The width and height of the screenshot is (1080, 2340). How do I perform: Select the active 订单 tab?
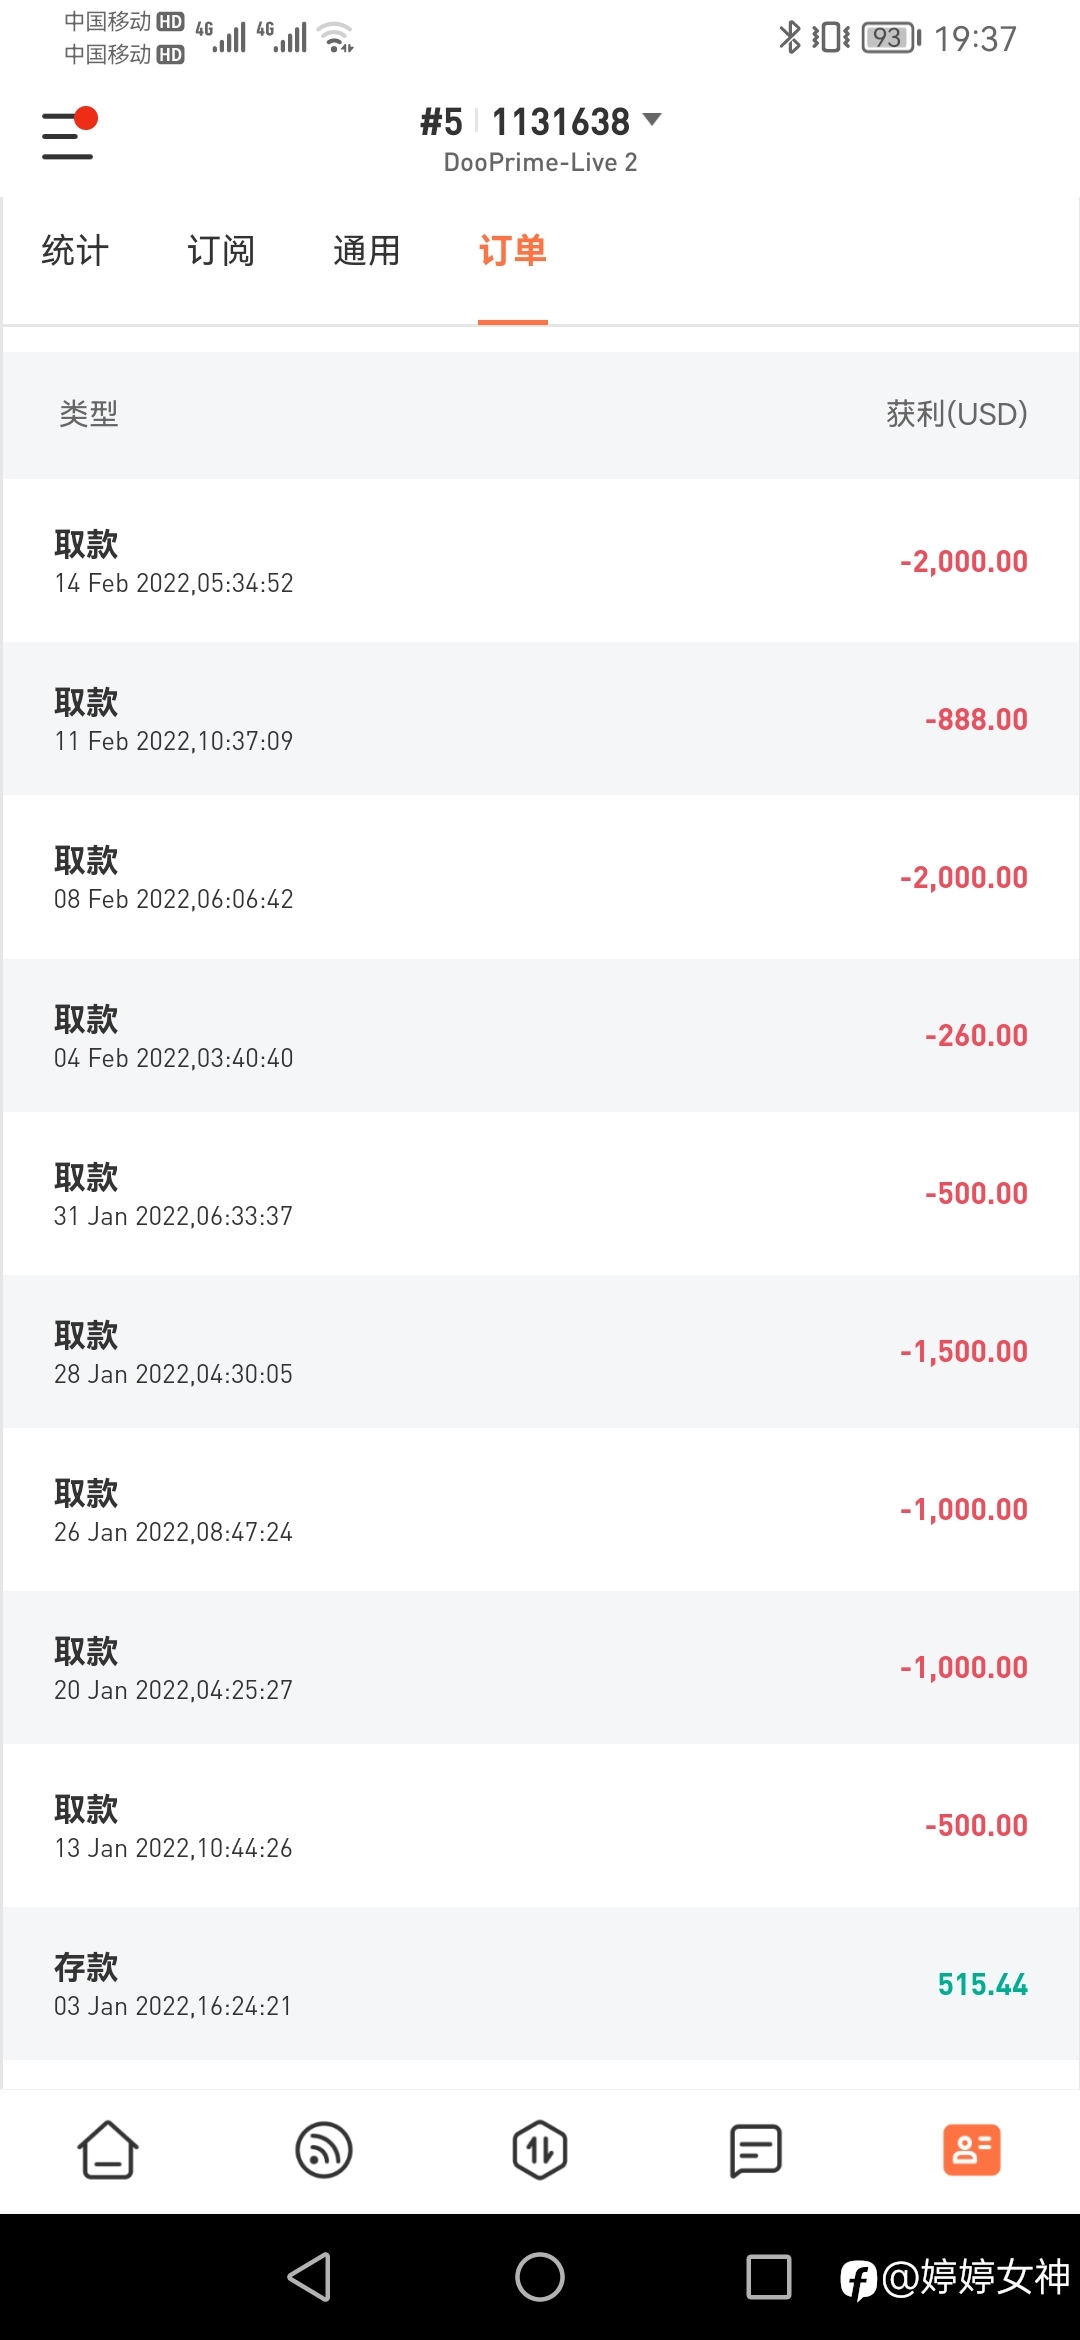coord(513,251)
